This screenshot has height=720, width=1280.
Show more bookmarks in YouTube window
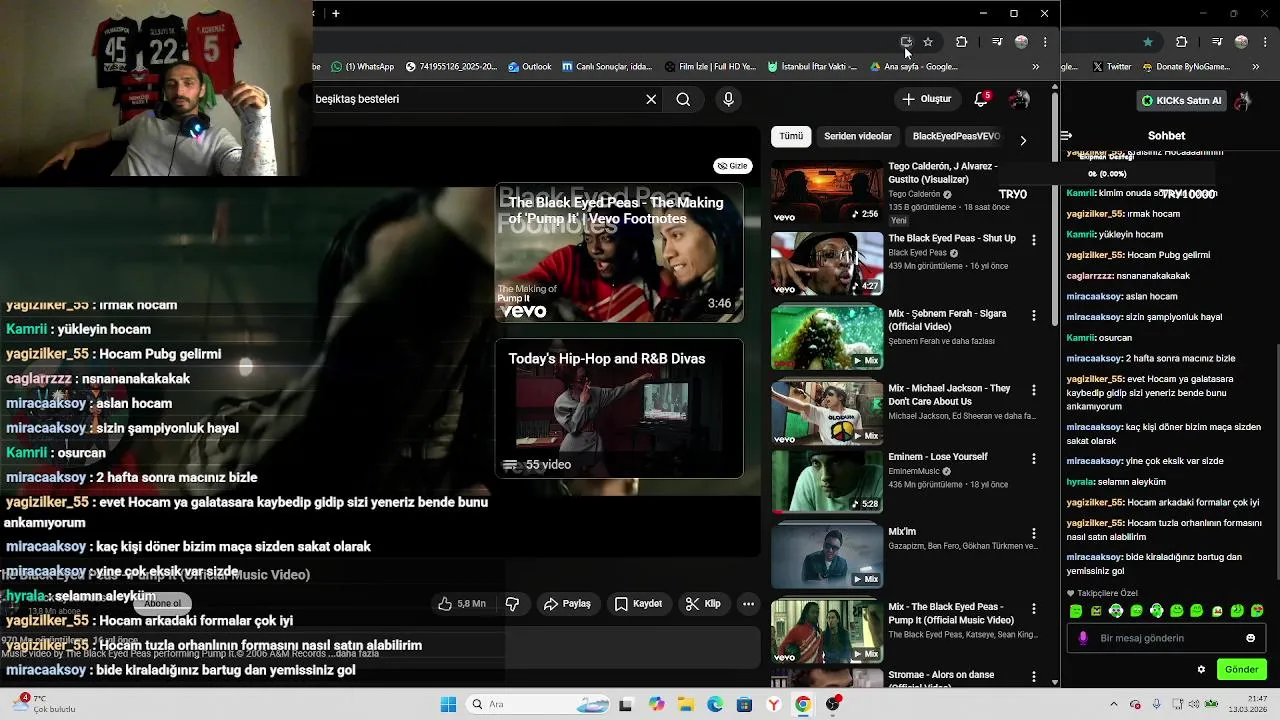1035,67
